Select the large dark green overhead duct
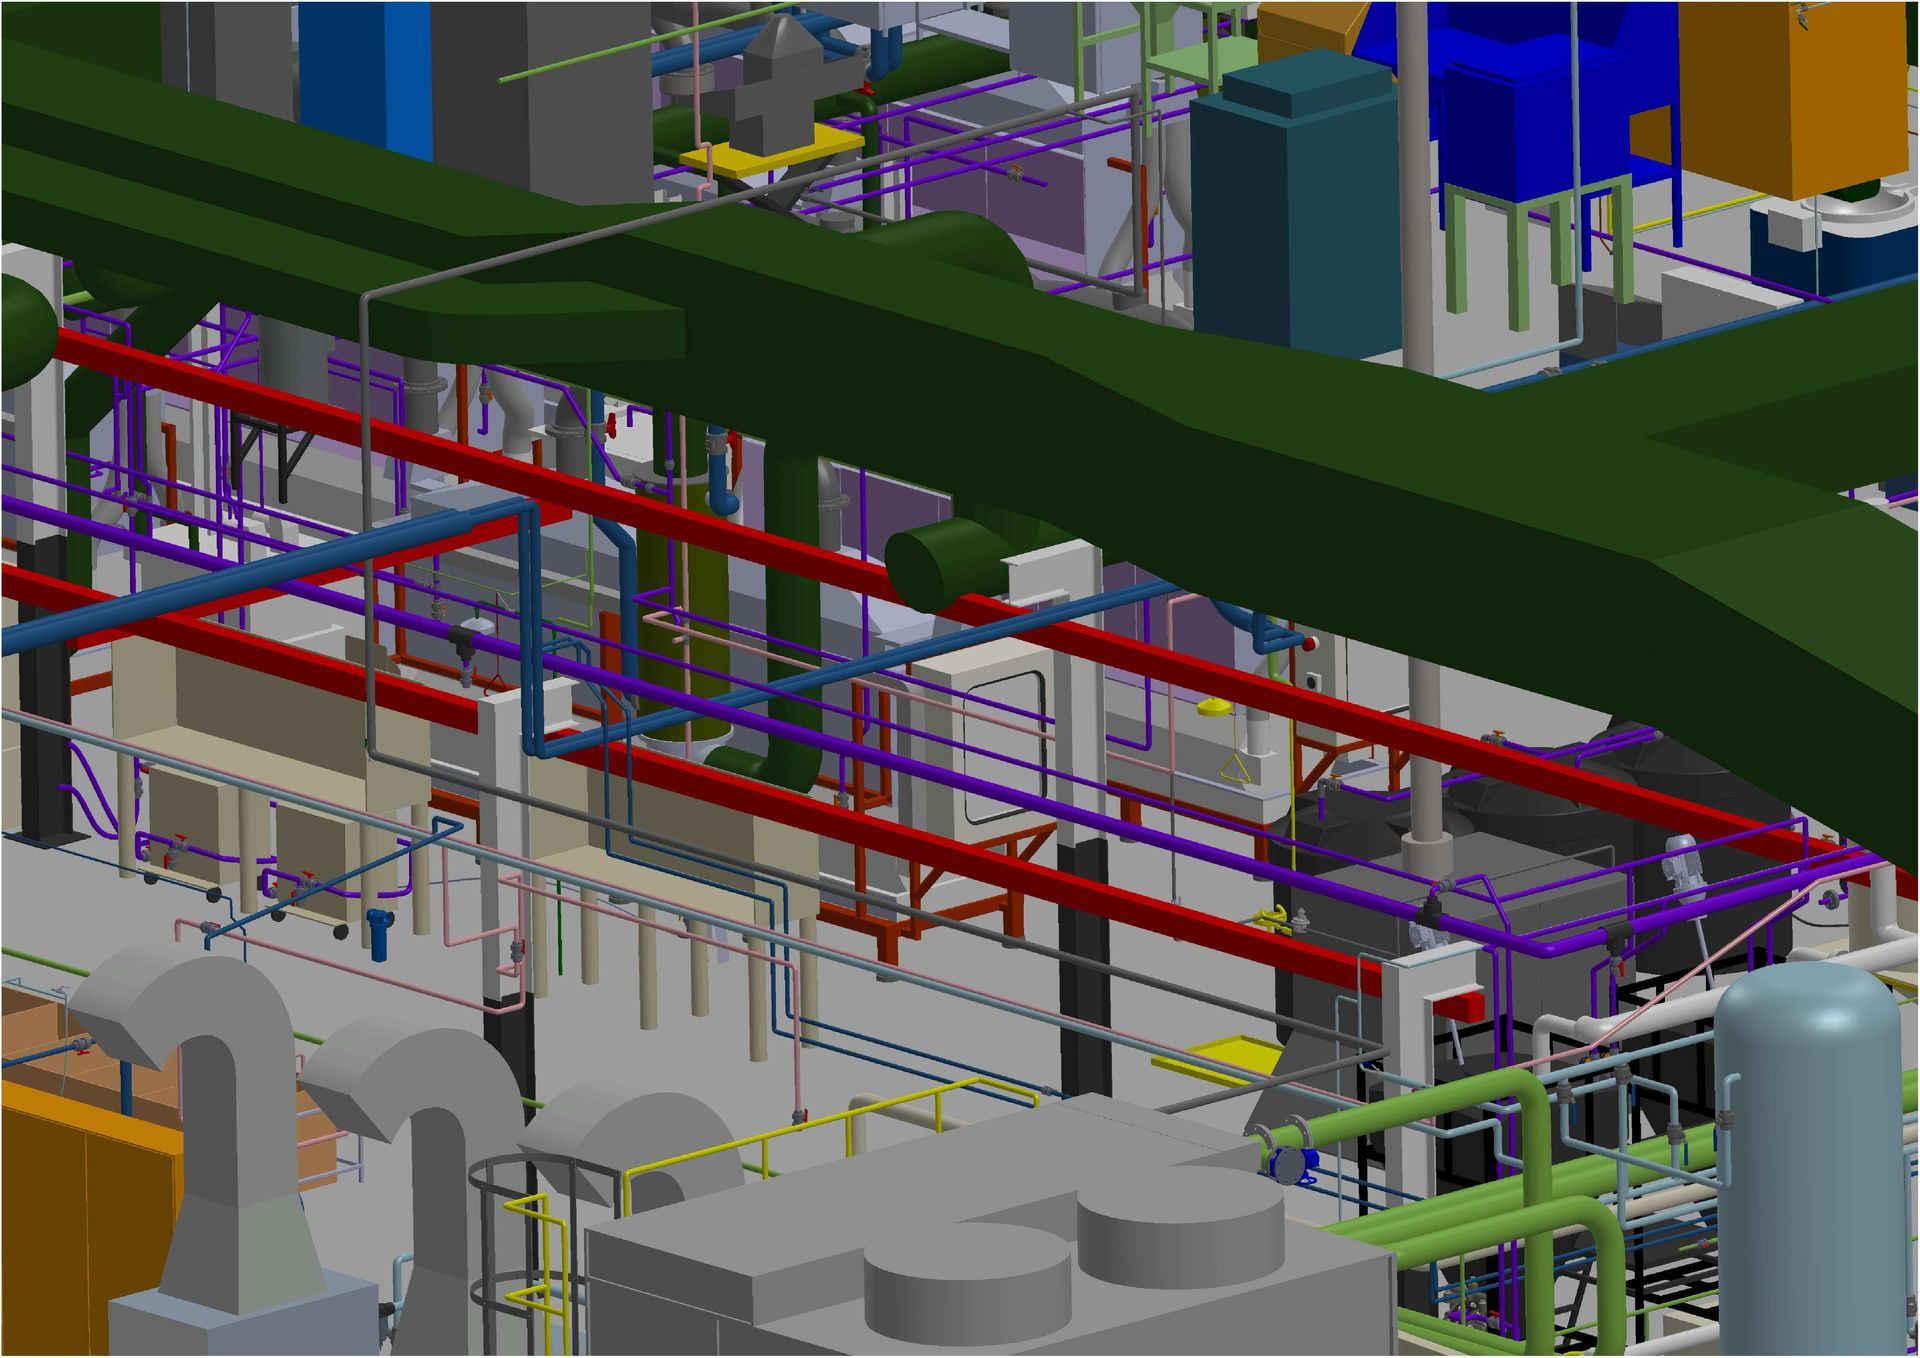The width and height of the screenshot is (1920, 1358). tap(1100, 400)
